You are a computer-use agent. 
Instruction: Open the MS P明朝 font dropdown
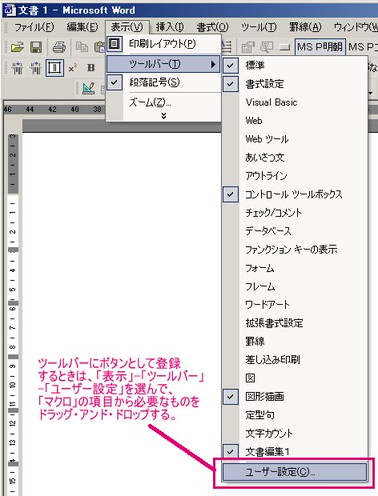coord(320,47)
